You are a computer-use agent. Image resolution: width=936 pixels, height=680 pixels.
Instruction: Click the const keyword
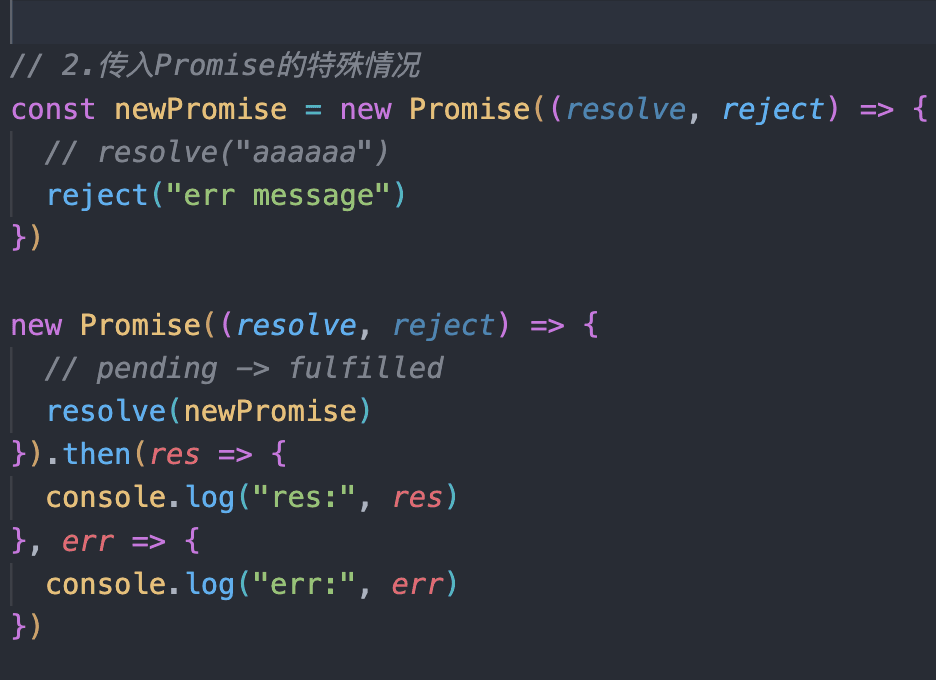pos(53,109)
